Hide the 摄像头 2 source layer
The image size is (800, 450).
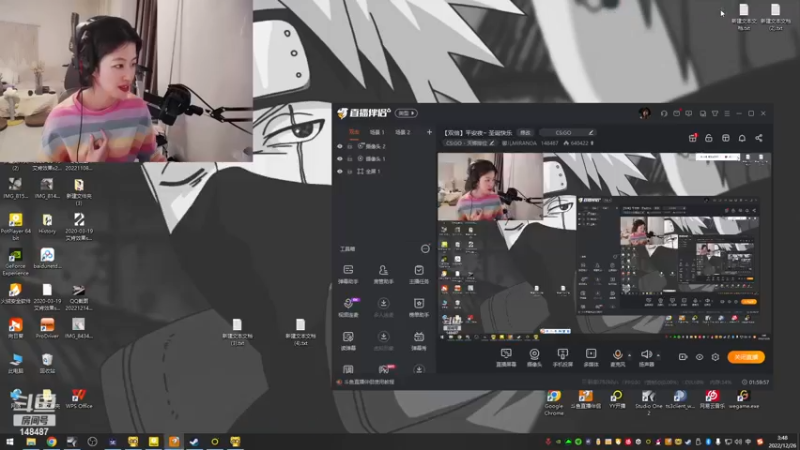[340, 146]
